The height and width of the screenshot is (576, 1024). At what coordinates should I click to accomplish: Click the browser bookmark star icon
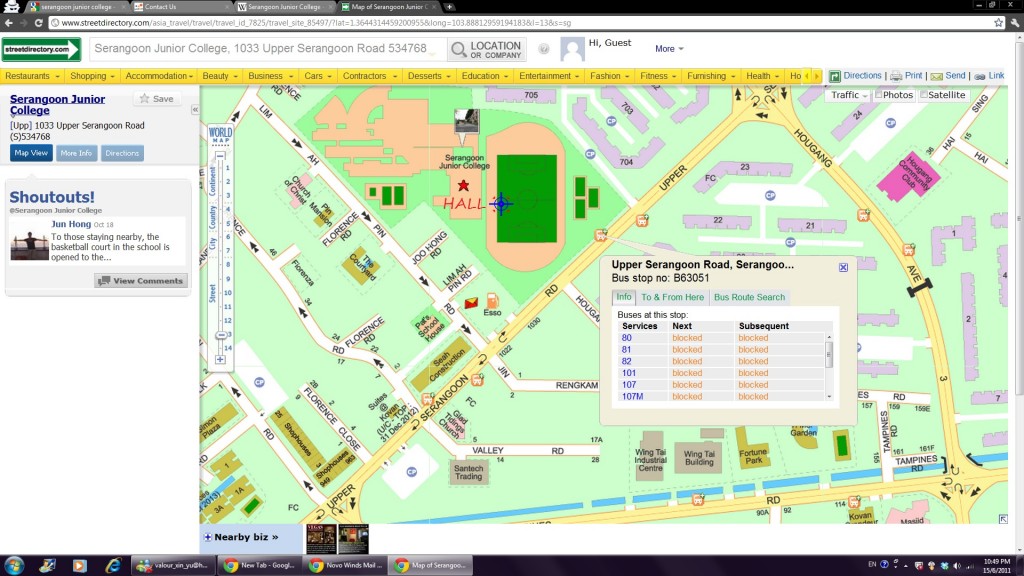click(998, 23)
